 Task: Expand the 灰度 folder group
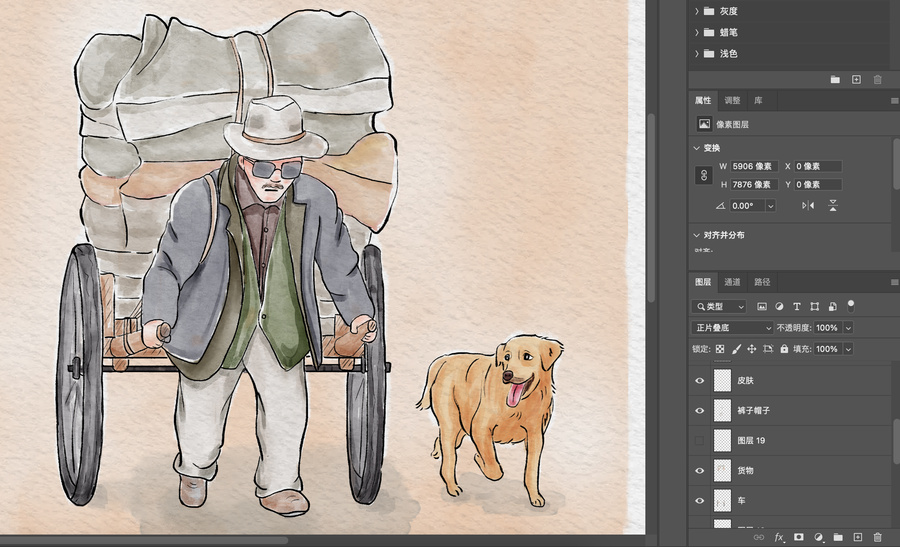pyautogui.click(x=696, y=11)
